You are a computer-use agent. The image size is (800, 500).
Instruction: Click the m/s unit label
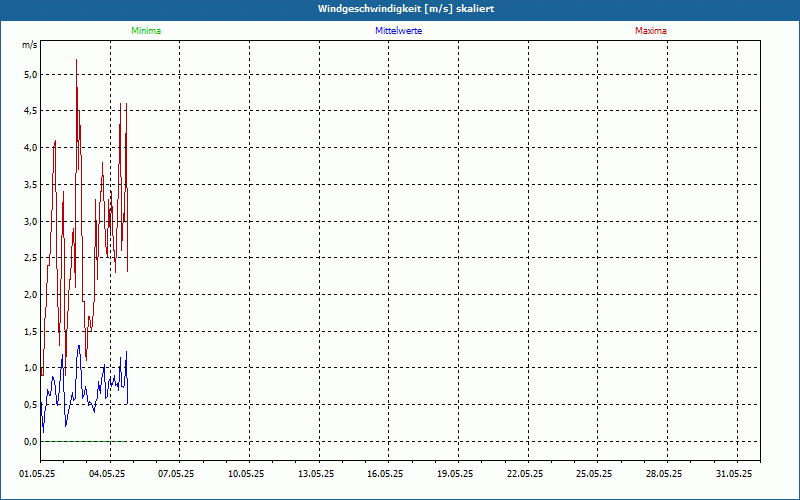tap(30, 45)
